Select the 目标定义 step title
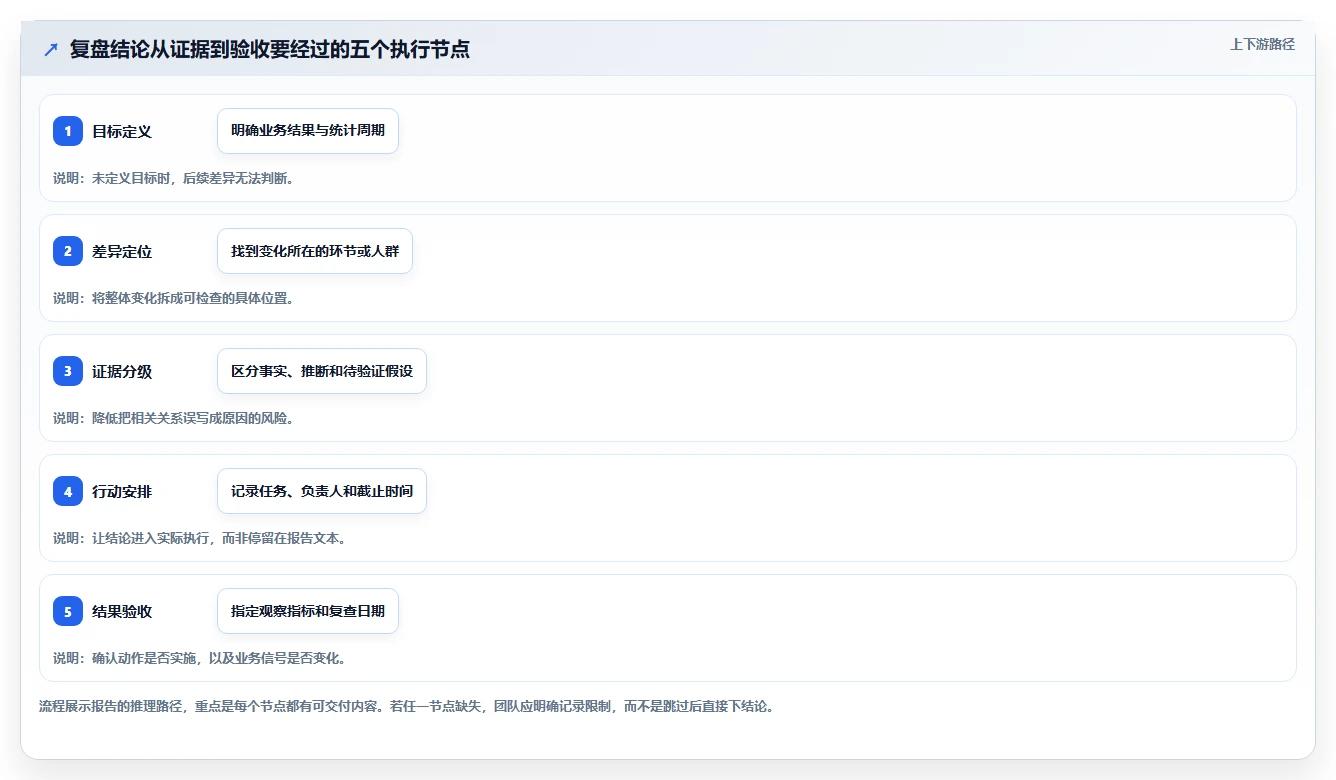The height and width of the screenshot is (780, 1336). [x=122, y=131]
